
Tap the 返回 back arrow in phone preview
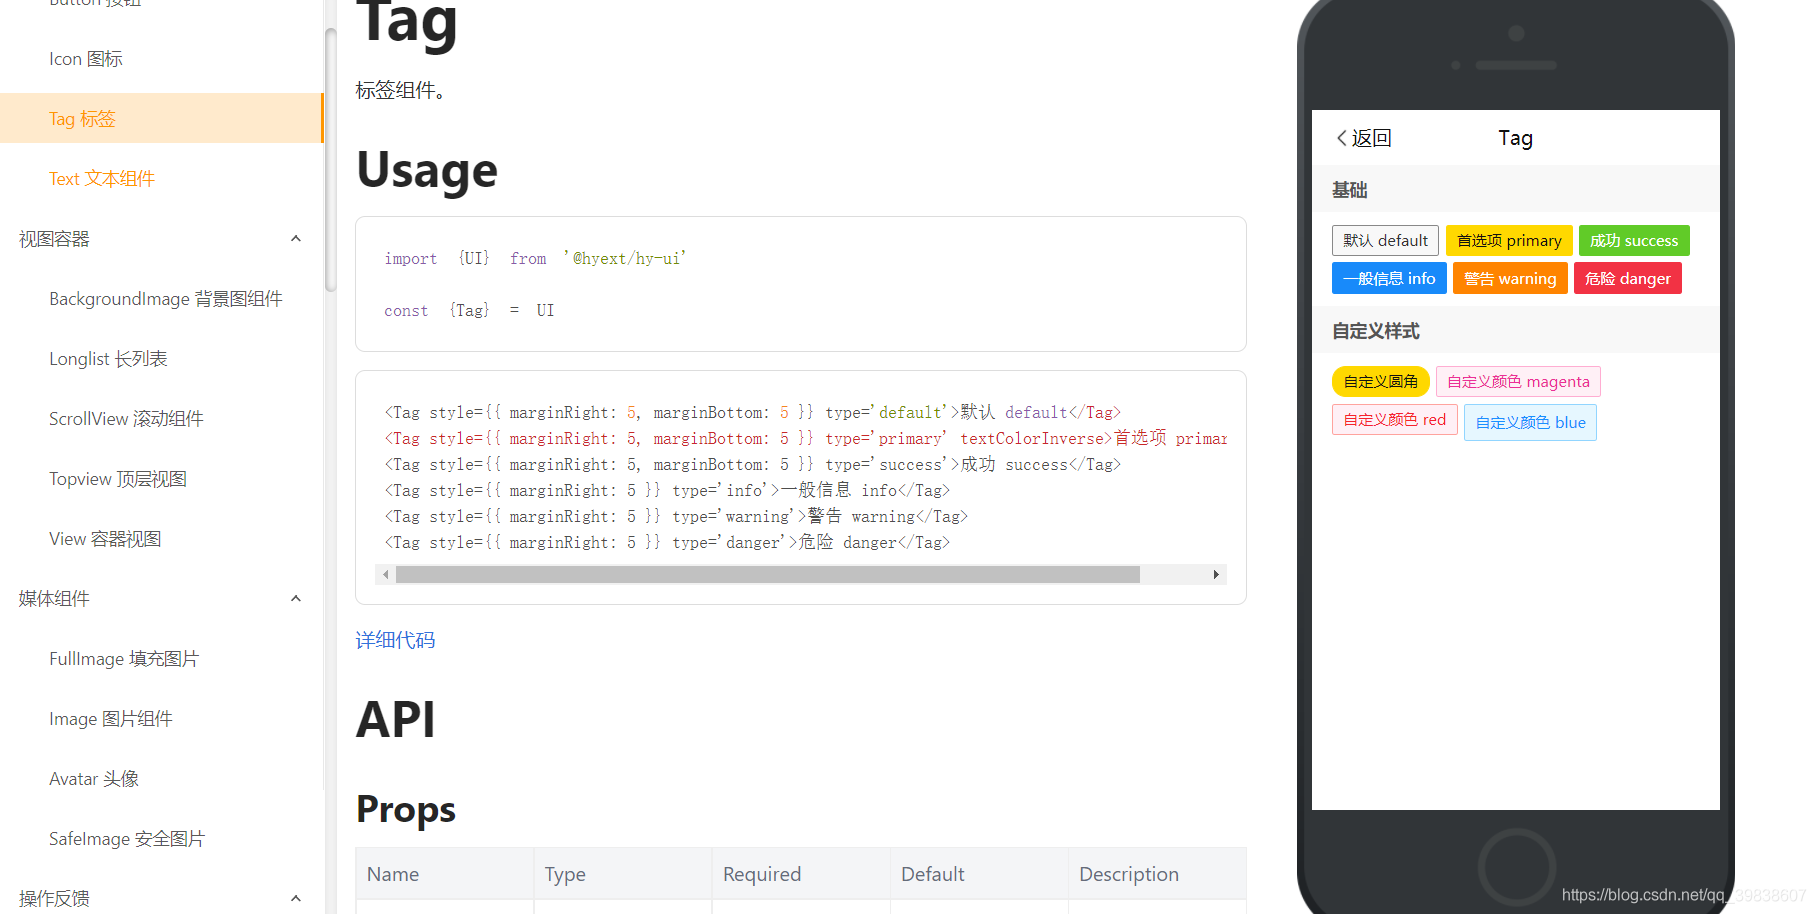(1363, 138)
